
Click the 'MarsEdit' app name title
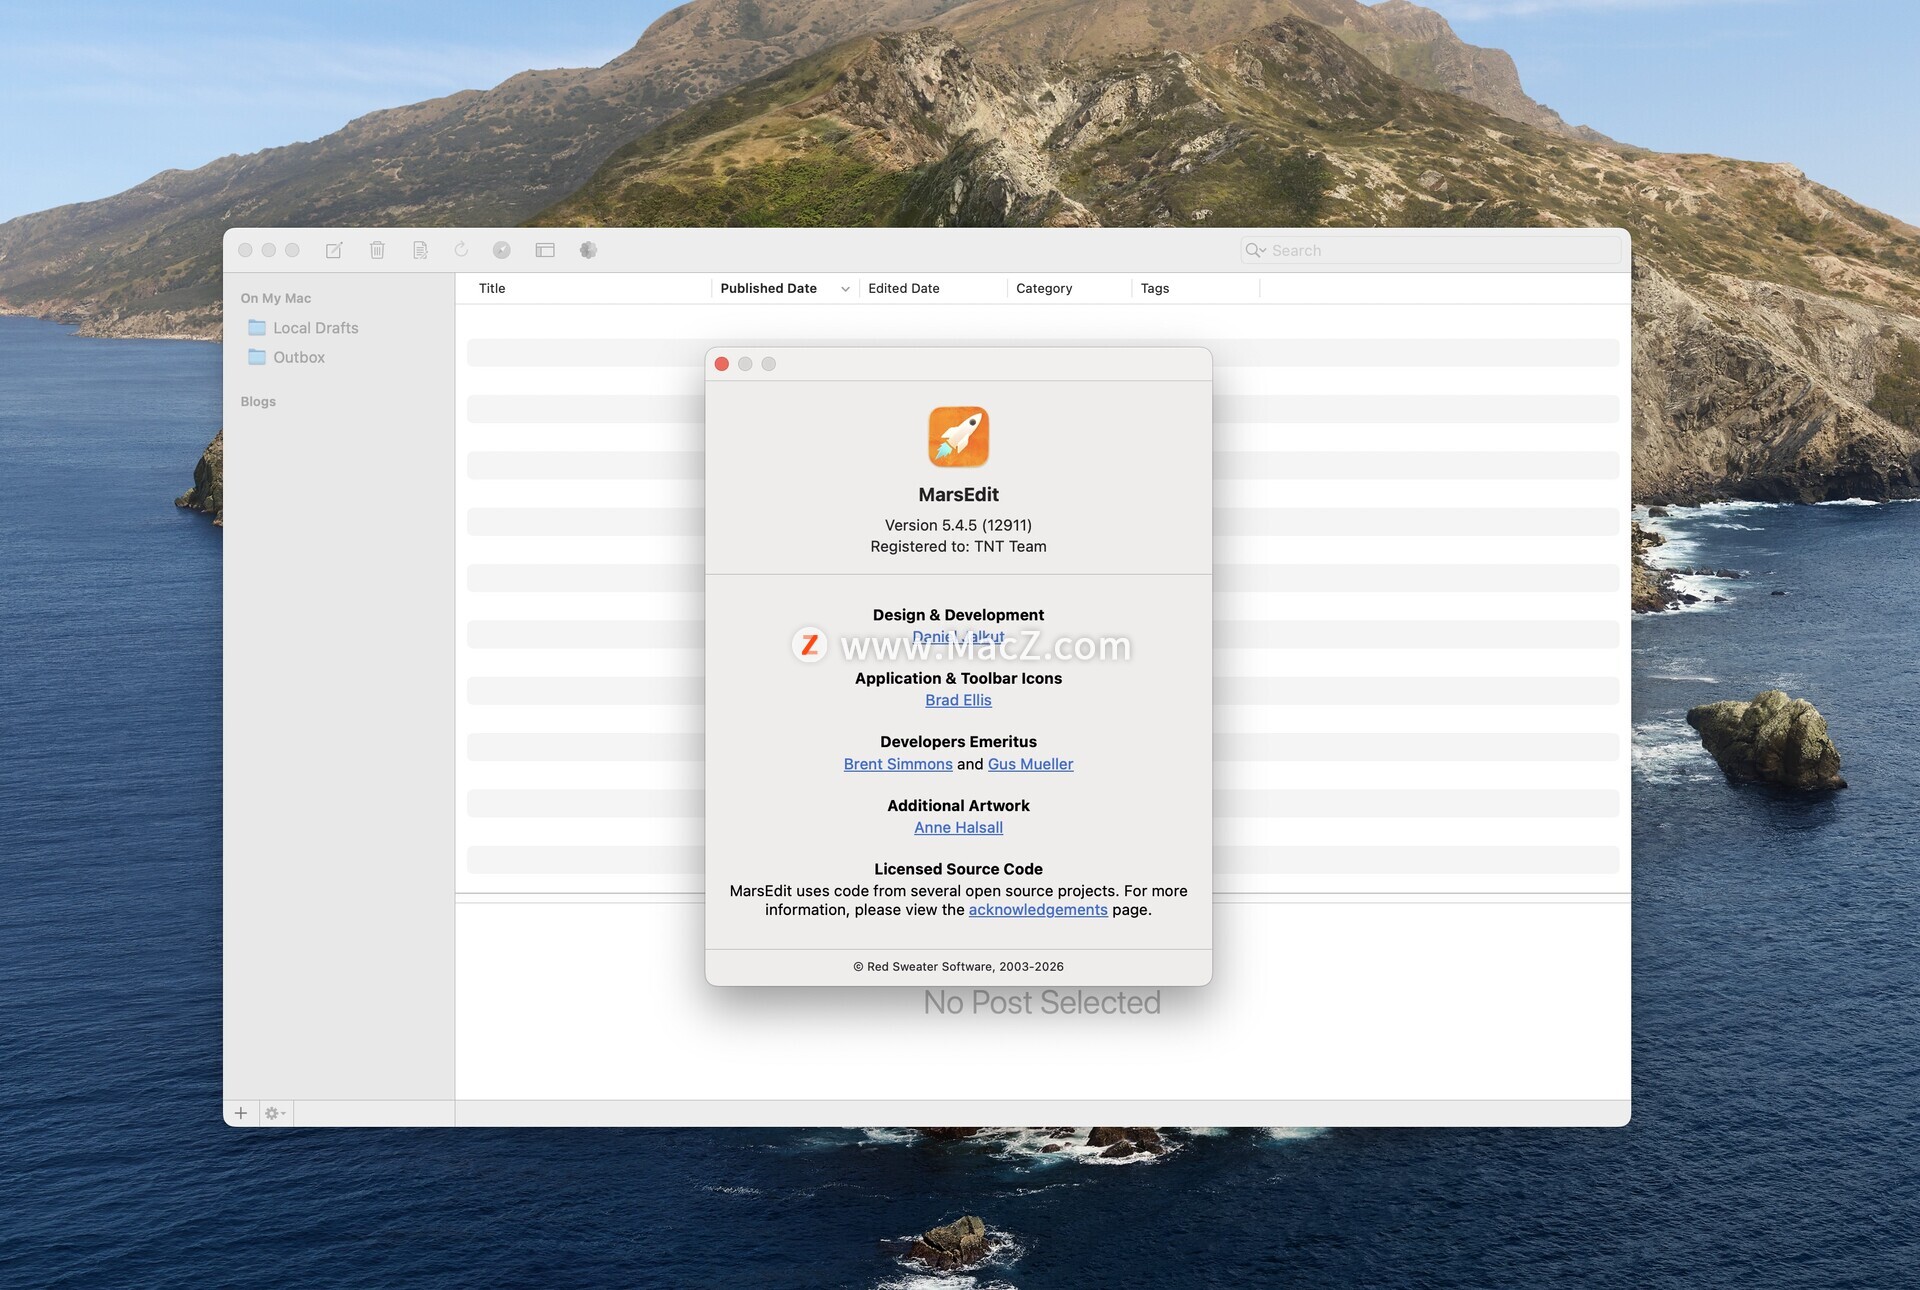click(x=958, y=494)
